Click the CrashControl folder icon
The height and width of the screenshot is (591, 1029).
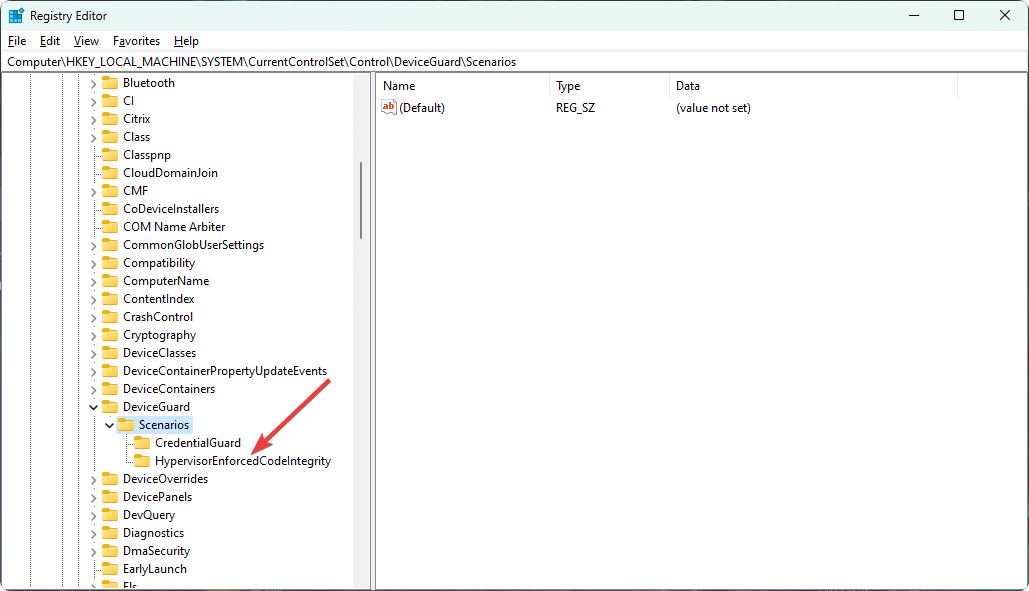click(x=110, y=317)
